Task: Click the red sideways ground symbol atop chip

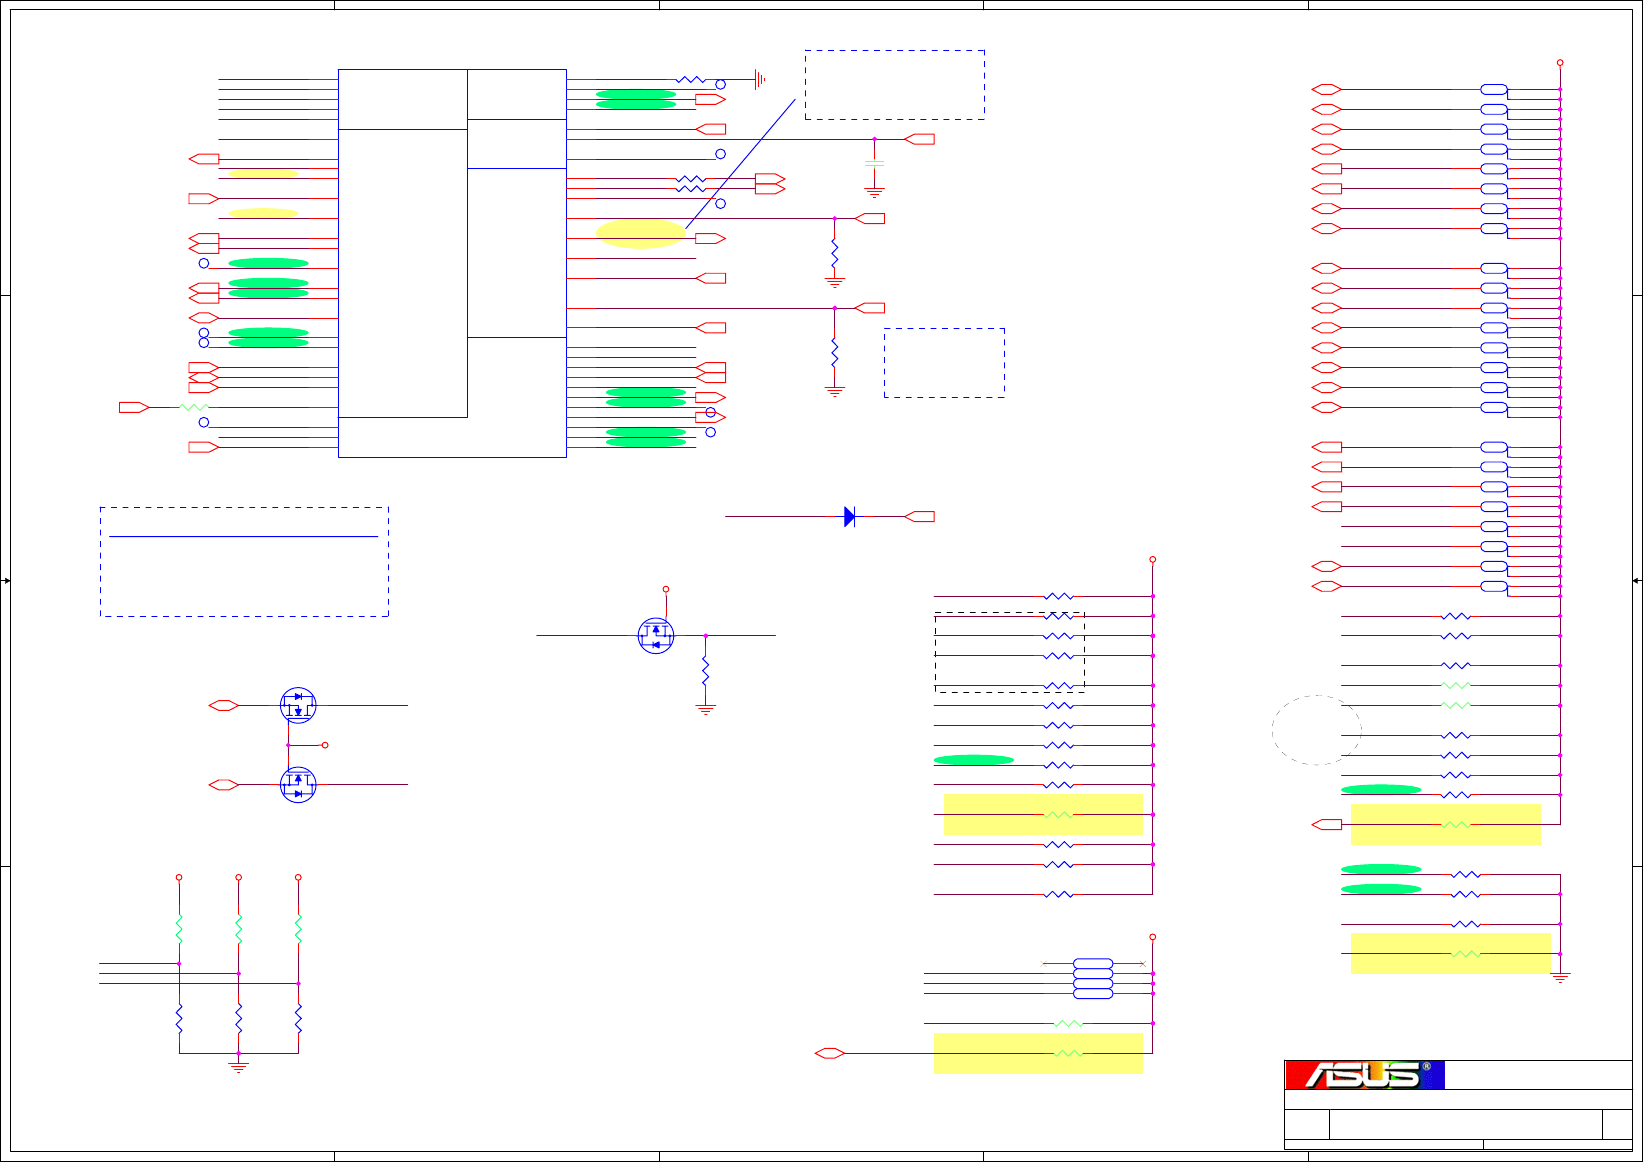Action: (760, 79)
